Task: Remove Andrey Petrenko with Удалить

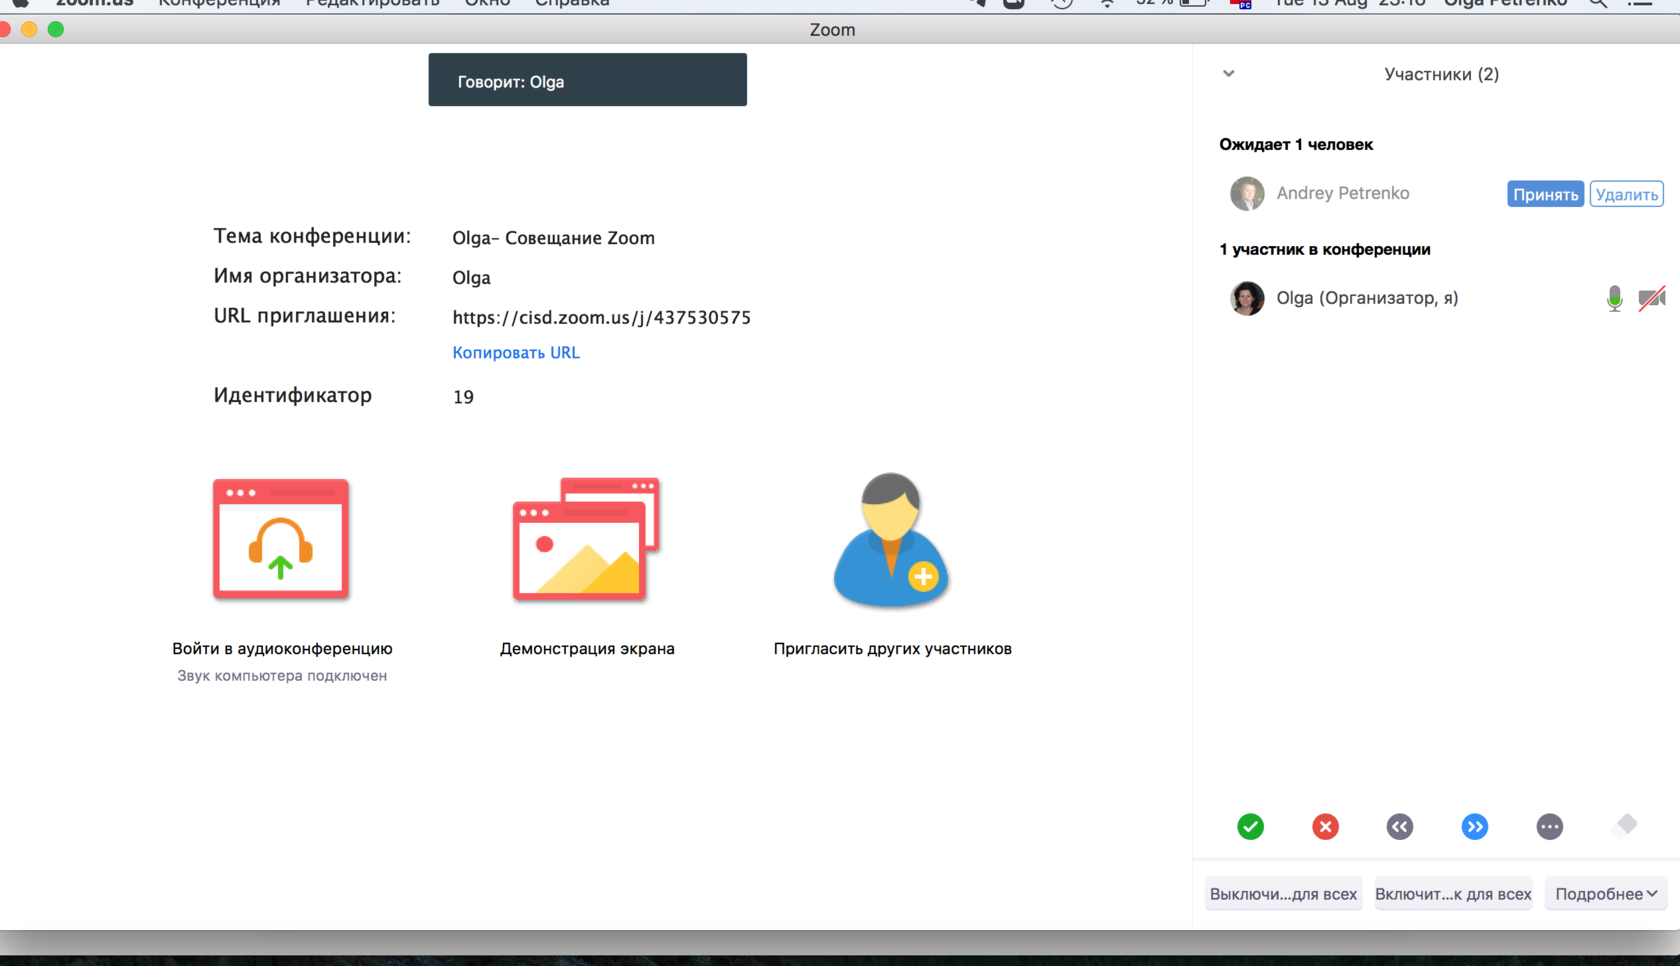Action: [x=1627, y=194]
